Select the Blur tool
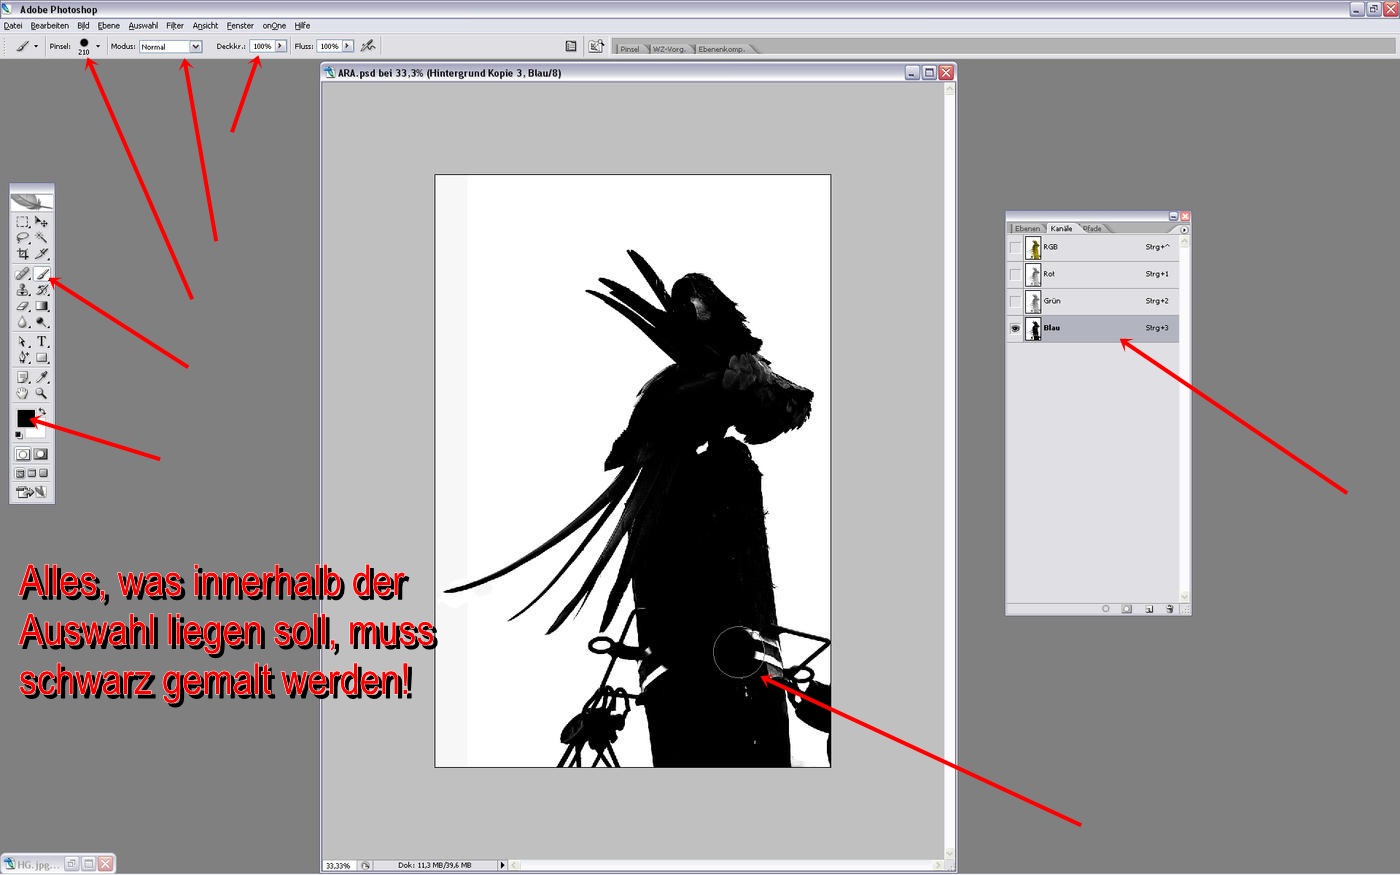 click(x=23, y=322)
